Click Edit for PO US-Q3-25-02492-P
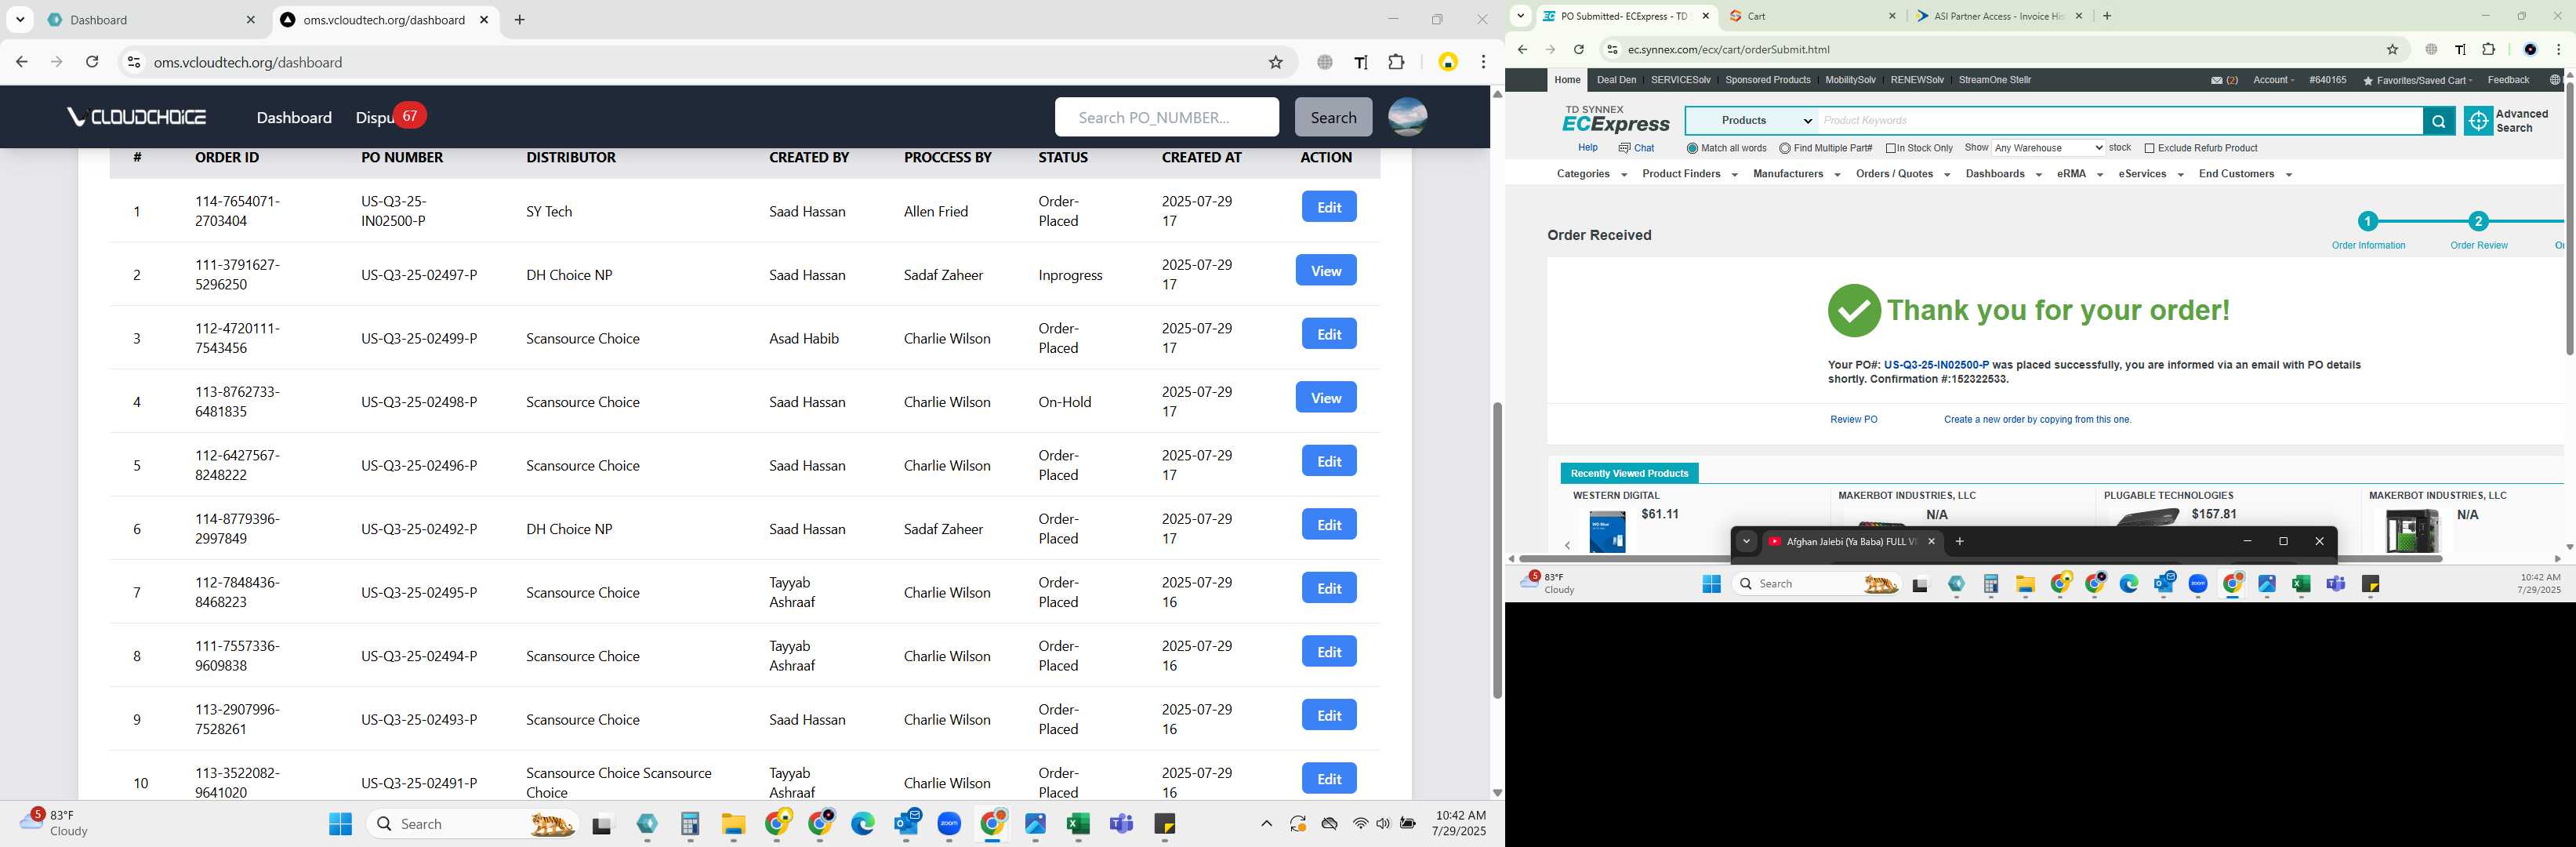 pos(1328,525)
